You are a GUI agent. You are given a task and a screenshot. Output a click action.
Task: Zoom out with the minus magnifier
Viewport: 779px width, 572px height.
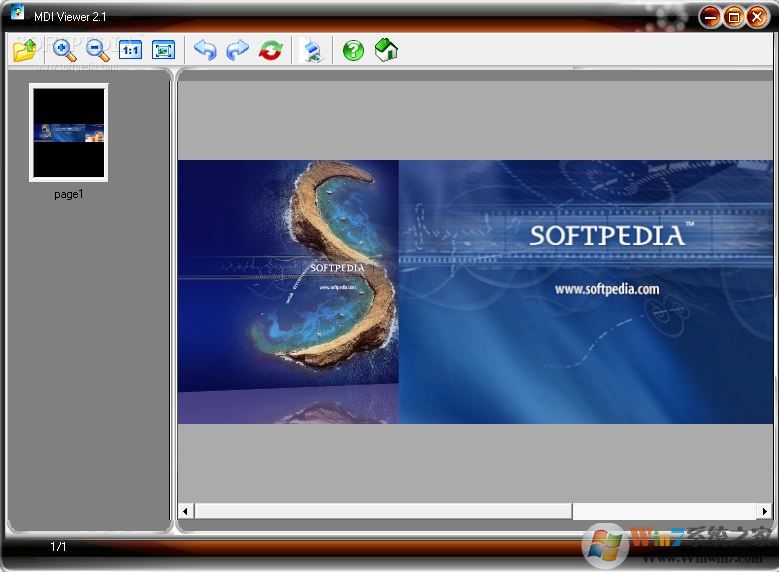click(98, 50)
